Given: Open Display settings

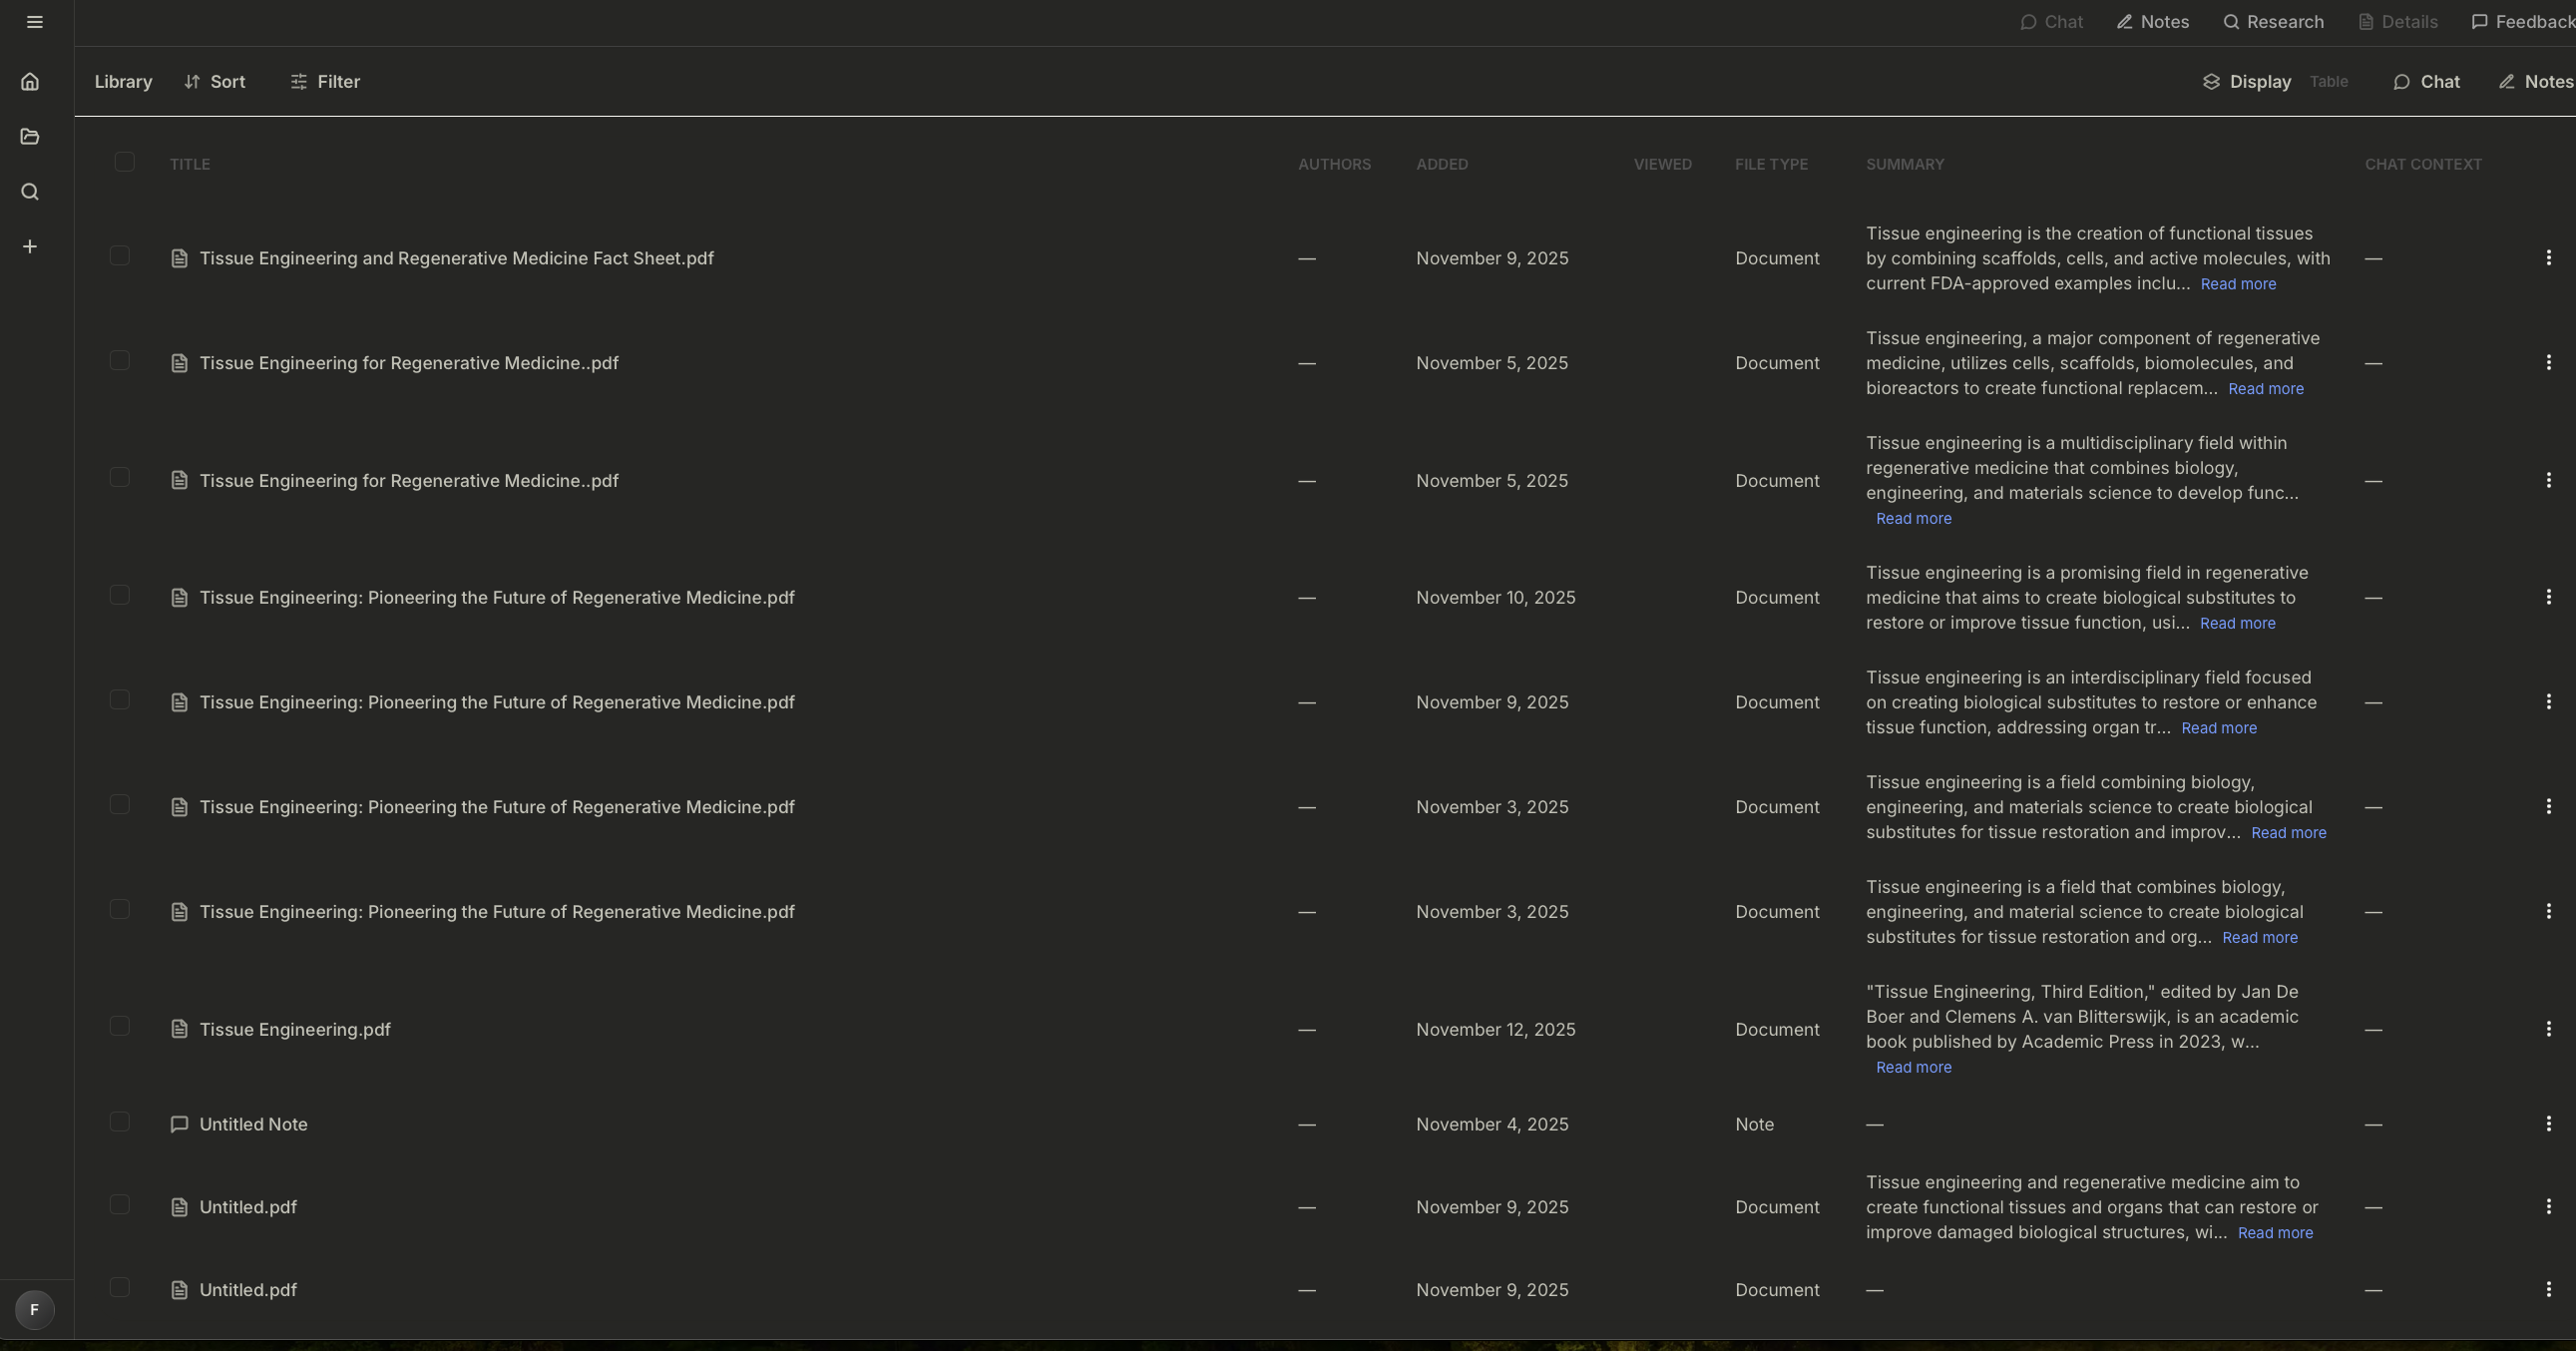Looking at the screenshot, I should (2245, 81).
